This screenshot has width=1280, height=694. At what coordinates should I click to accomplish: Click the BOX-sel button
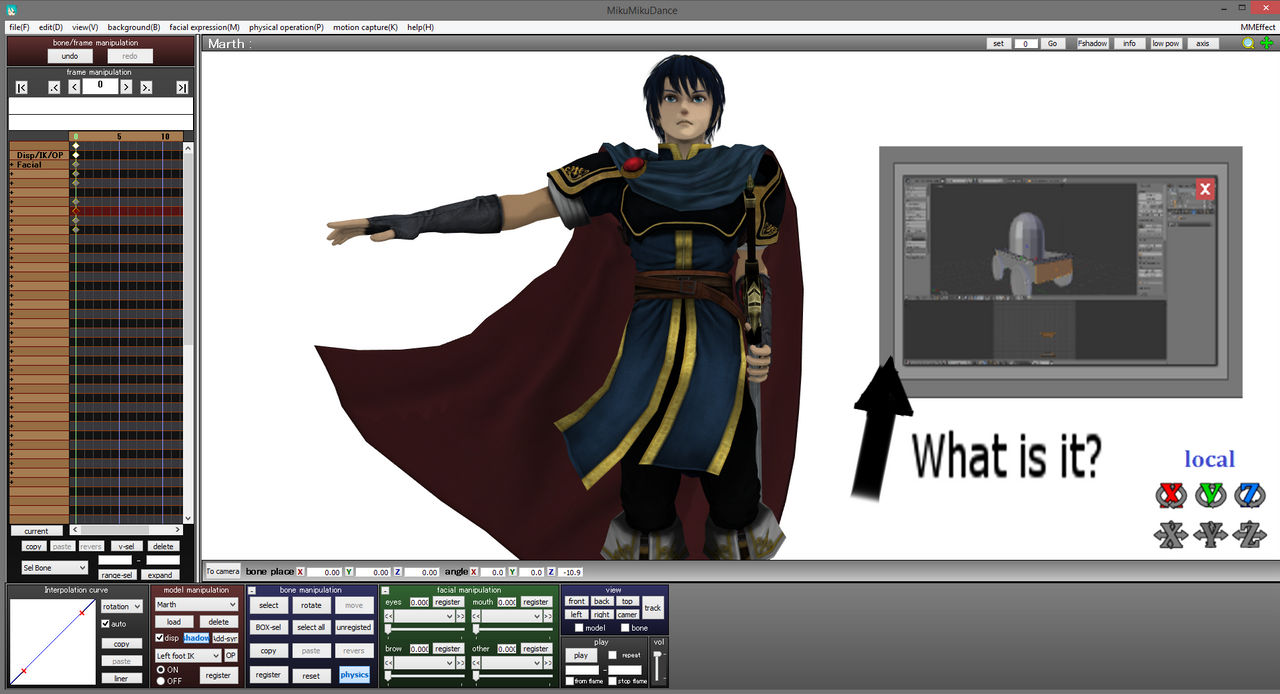(x=268, y=627)
